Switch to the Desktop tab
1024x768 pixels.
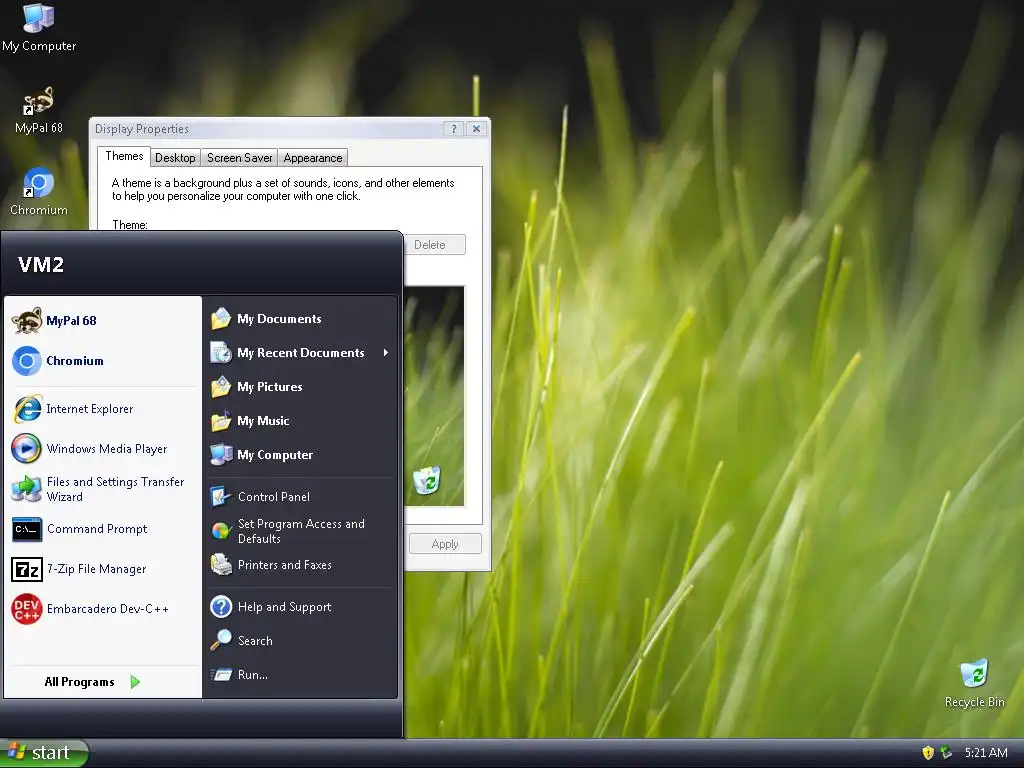tap(175, 158)
